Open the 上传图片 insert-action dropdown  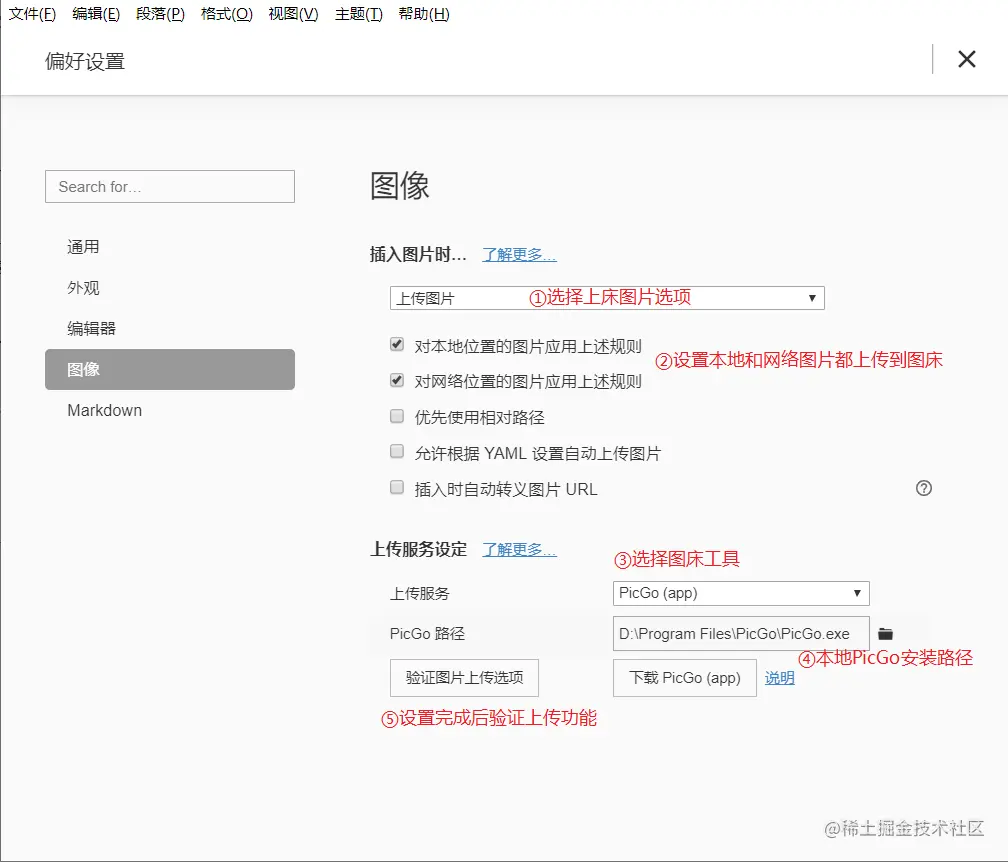(607, 298)
